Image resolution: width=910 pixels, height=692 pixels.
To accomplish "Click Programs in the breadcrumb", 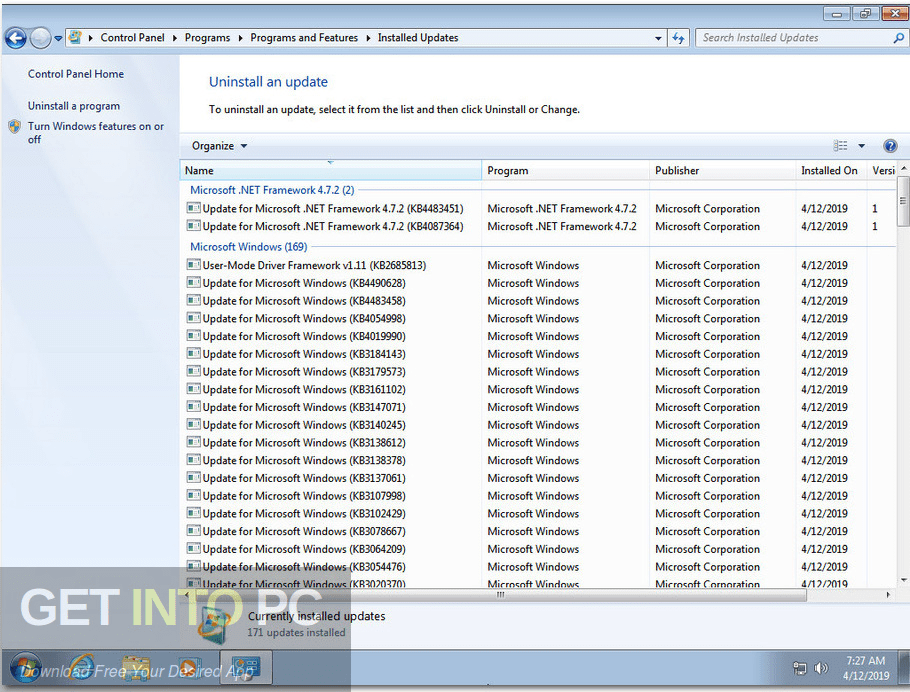I will coord(207,38).
